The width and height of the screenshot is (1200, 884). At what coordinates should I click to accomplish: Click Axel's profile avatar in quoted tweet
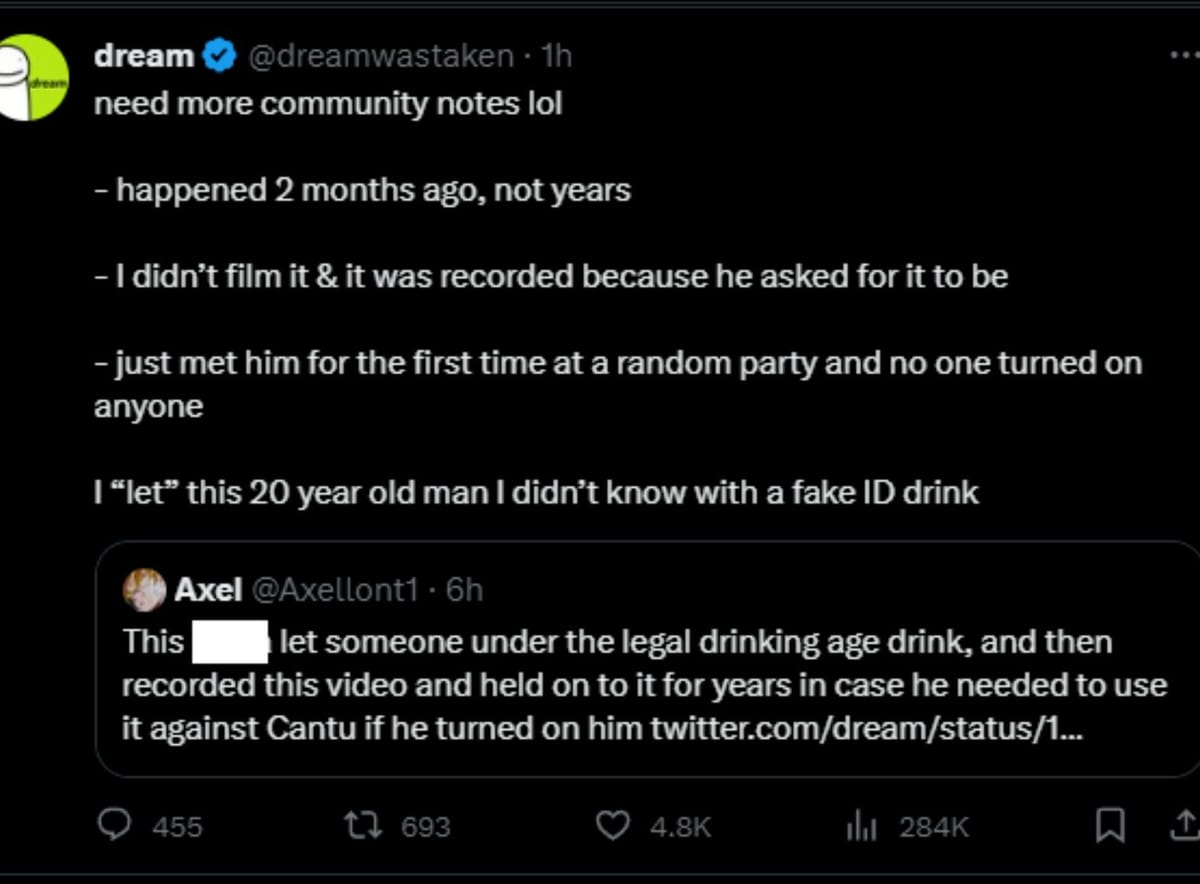(144, 590)
